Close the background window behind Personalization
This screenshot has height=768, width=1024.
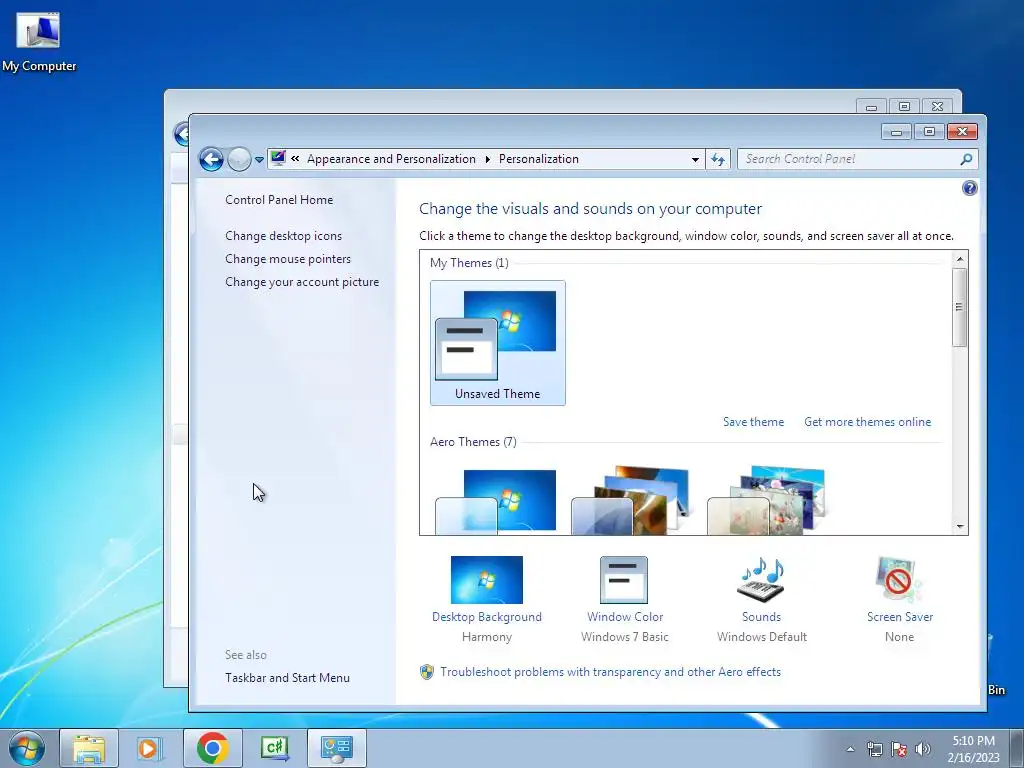[x=937, y=106]
